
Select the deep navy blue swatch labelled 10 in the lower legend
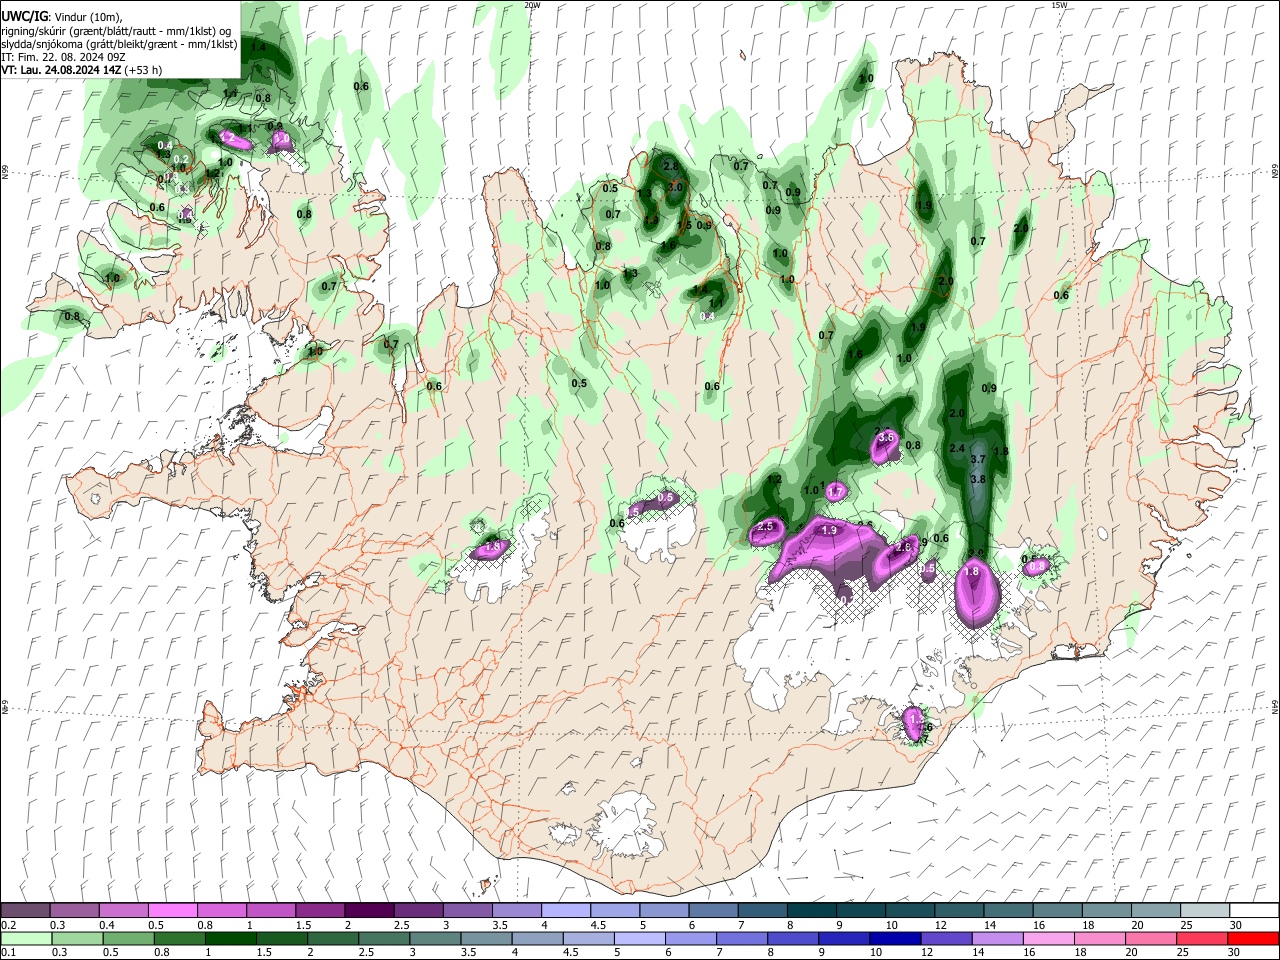tap(894, 938)
